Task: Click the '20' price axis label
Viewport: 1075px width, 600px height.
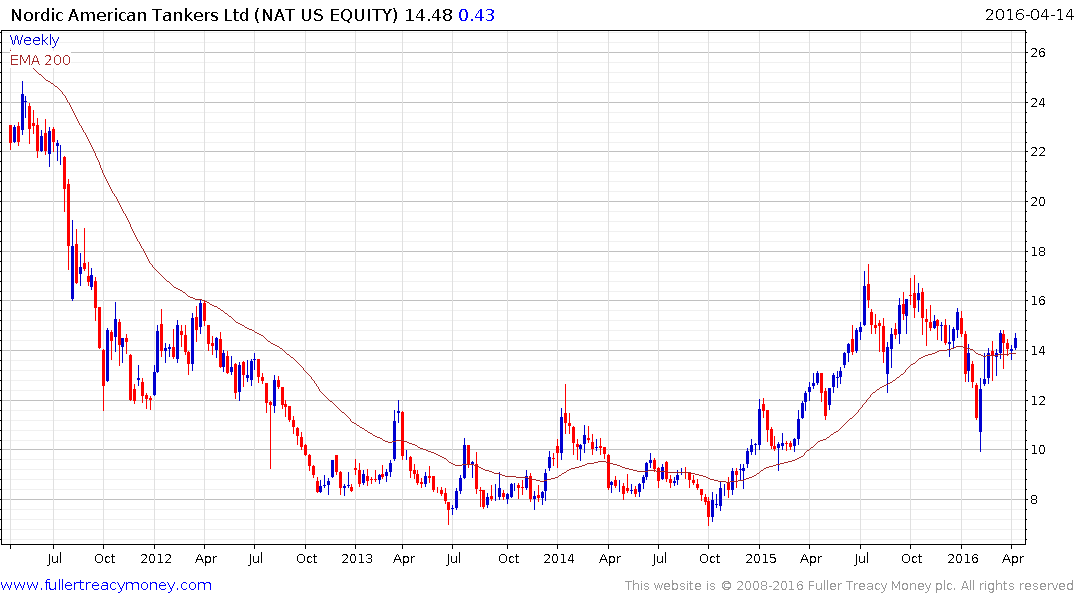Action: (x=1037, y=202)
